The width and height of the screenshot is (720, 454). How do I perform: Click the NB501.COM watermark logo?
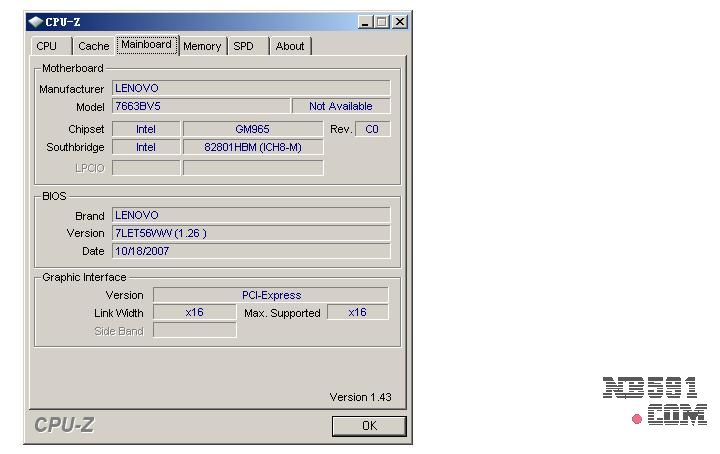[x=655, y=402]
